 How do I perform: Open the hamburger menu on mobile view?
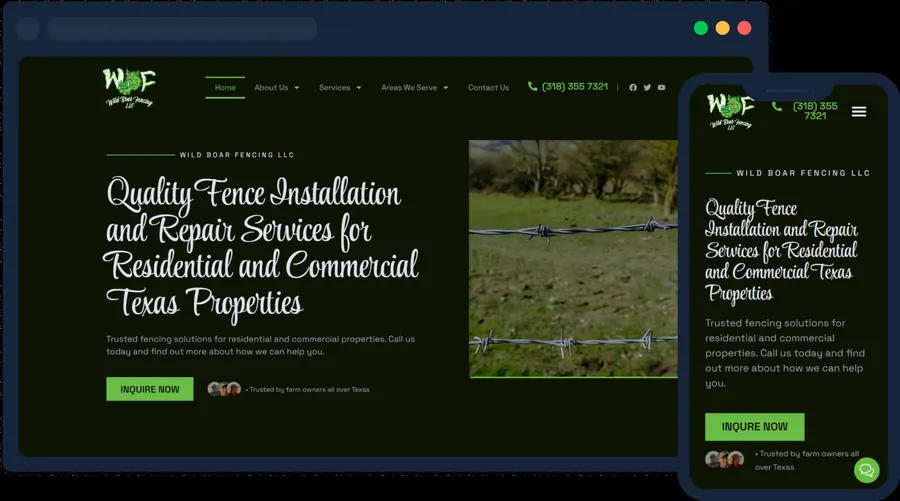pyautogui.click(x=859, y=111)
